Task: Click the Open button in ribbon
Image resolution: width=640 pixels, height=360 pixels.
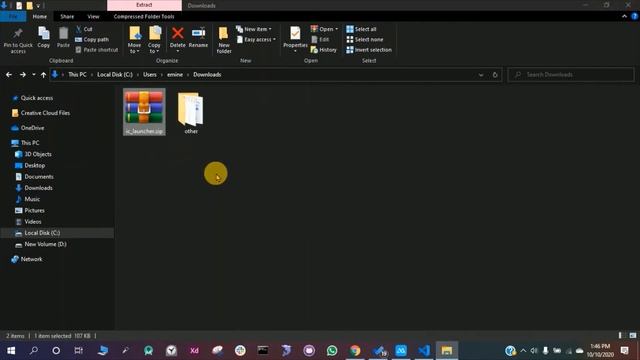Action: coord(324,29)
